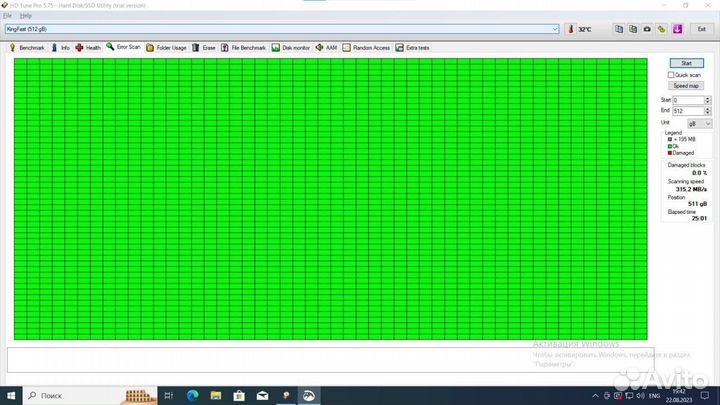Viewport: 720px width, 405px height.
Task: Open the Mail app from the taskbar
Action: (x=263, y=395)
